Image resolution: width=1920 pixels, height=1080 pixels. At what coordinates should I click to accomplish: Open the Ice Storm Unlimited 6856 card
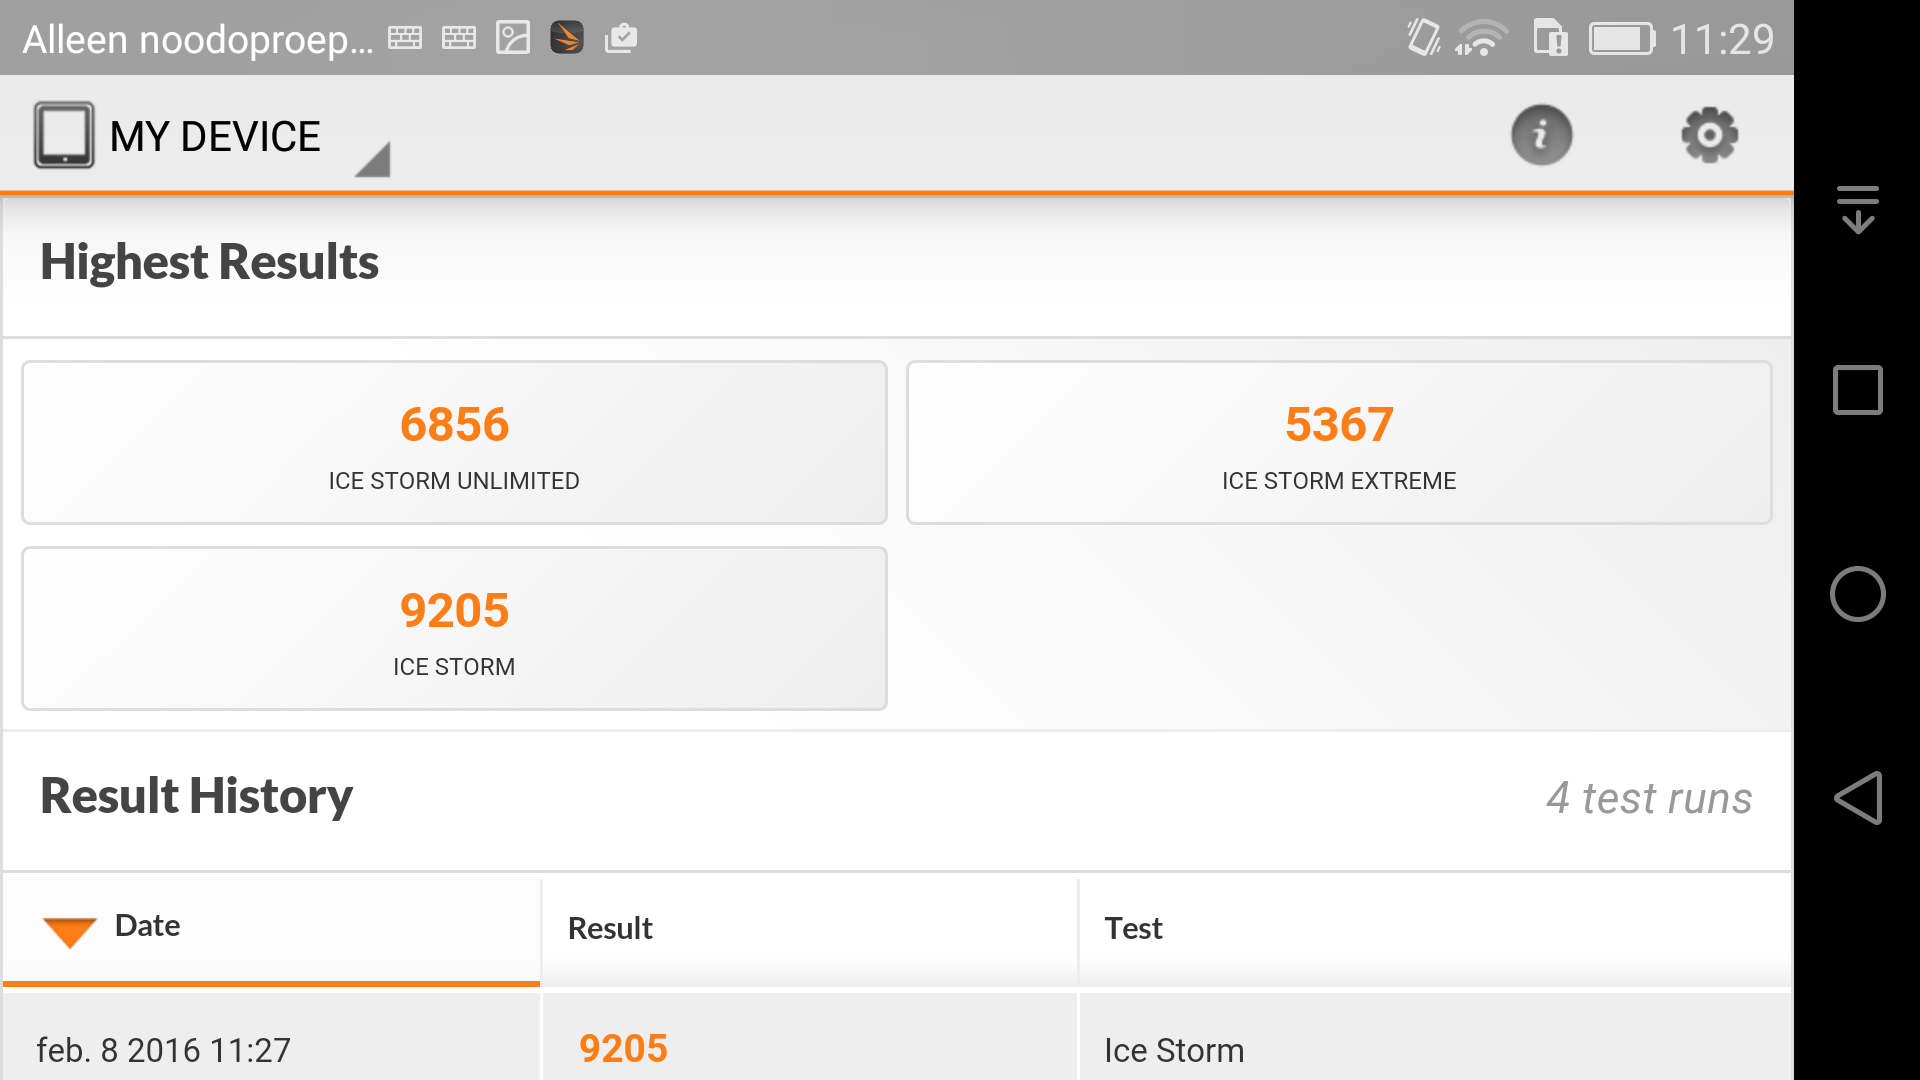pos(454,442)
